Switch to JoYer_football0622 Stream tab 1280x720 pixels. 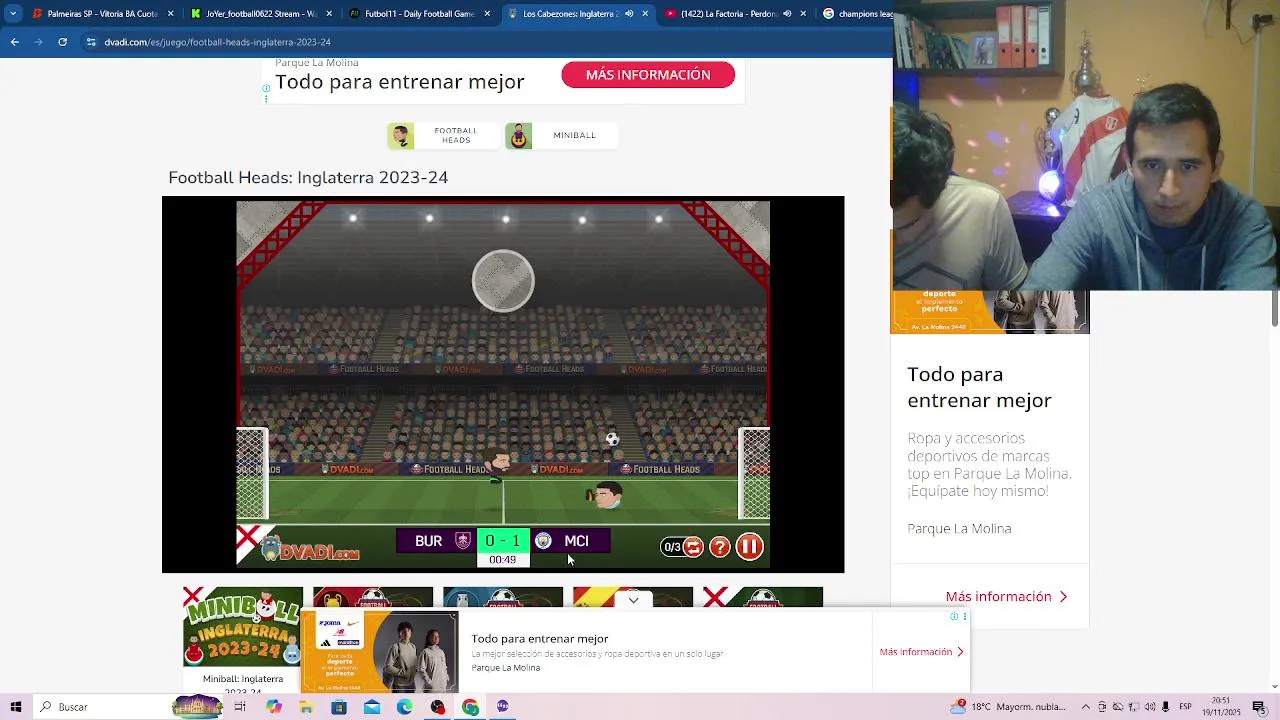tap(260, 14)
